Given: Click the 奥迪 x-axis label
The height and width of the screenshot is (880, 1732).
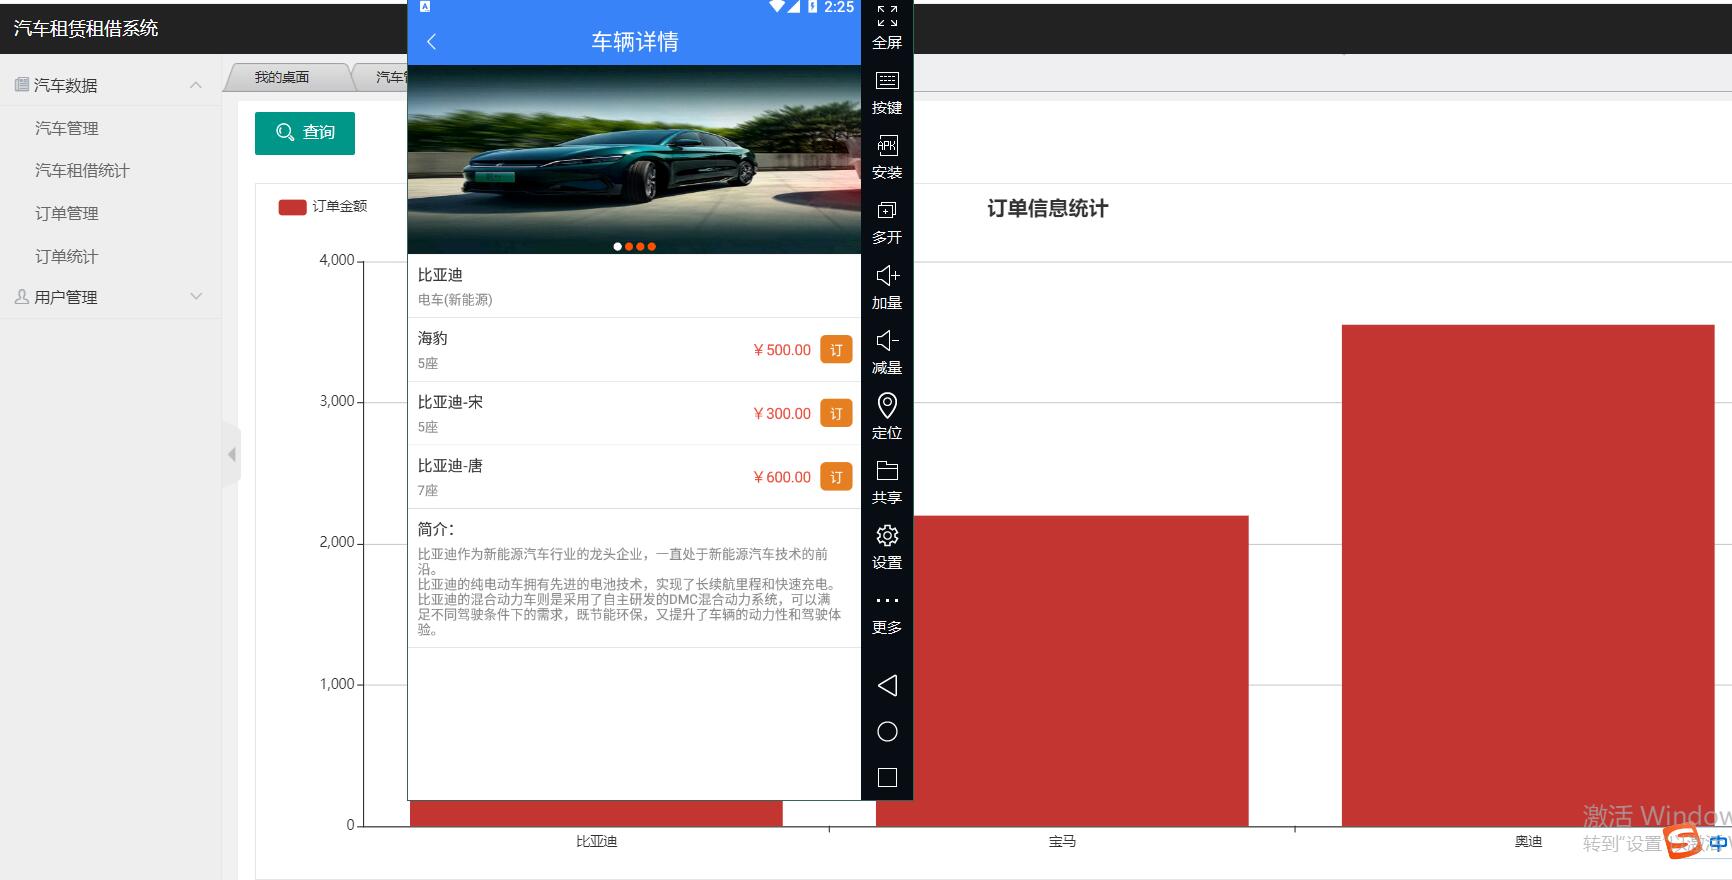Looking at the screenshot, I should pos(1528,842).
